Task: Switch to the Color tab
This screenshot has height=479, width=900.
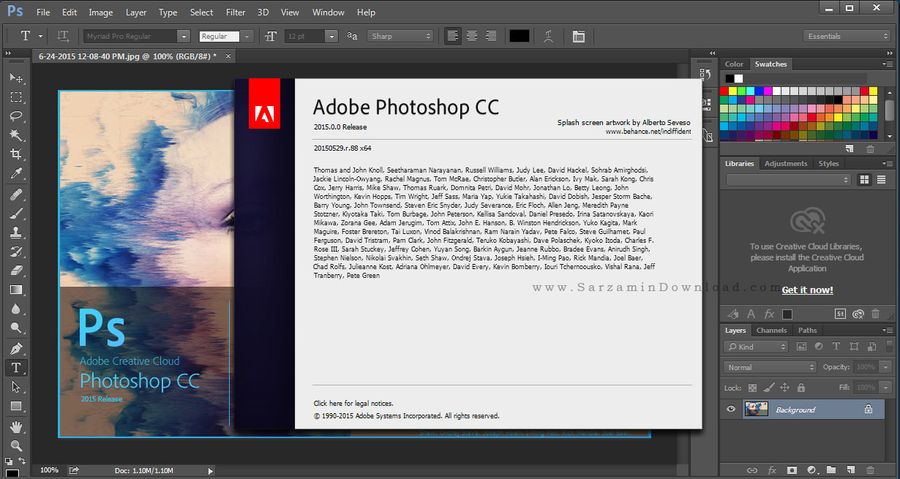Action: [x=734, y=64]
